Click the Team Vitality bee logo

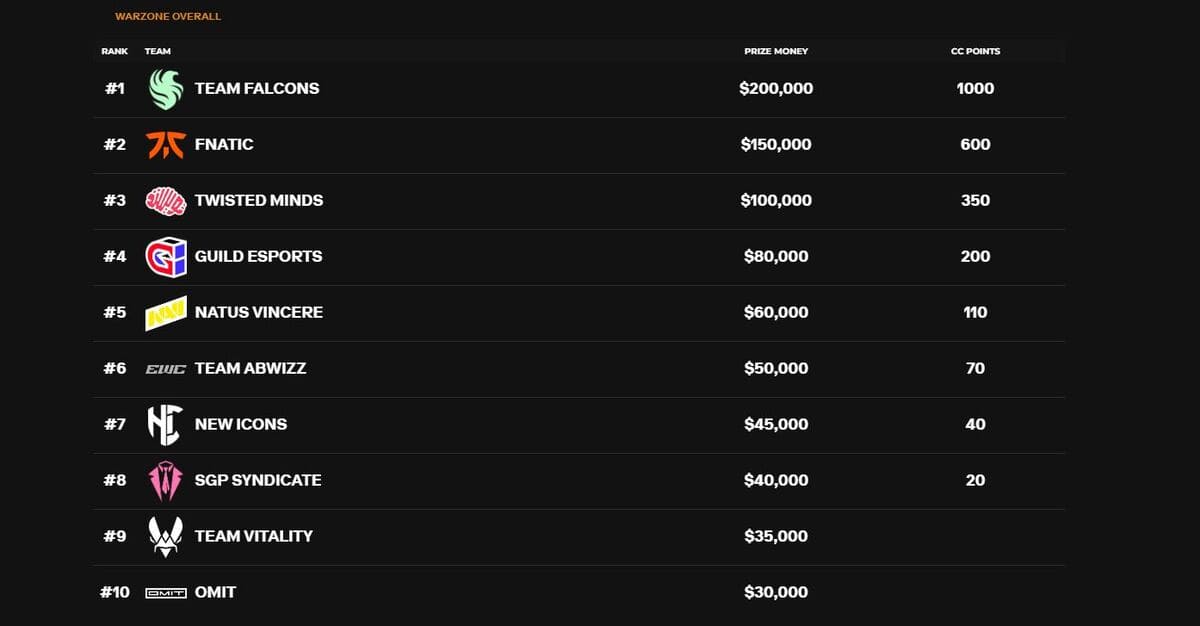[166, 537]
